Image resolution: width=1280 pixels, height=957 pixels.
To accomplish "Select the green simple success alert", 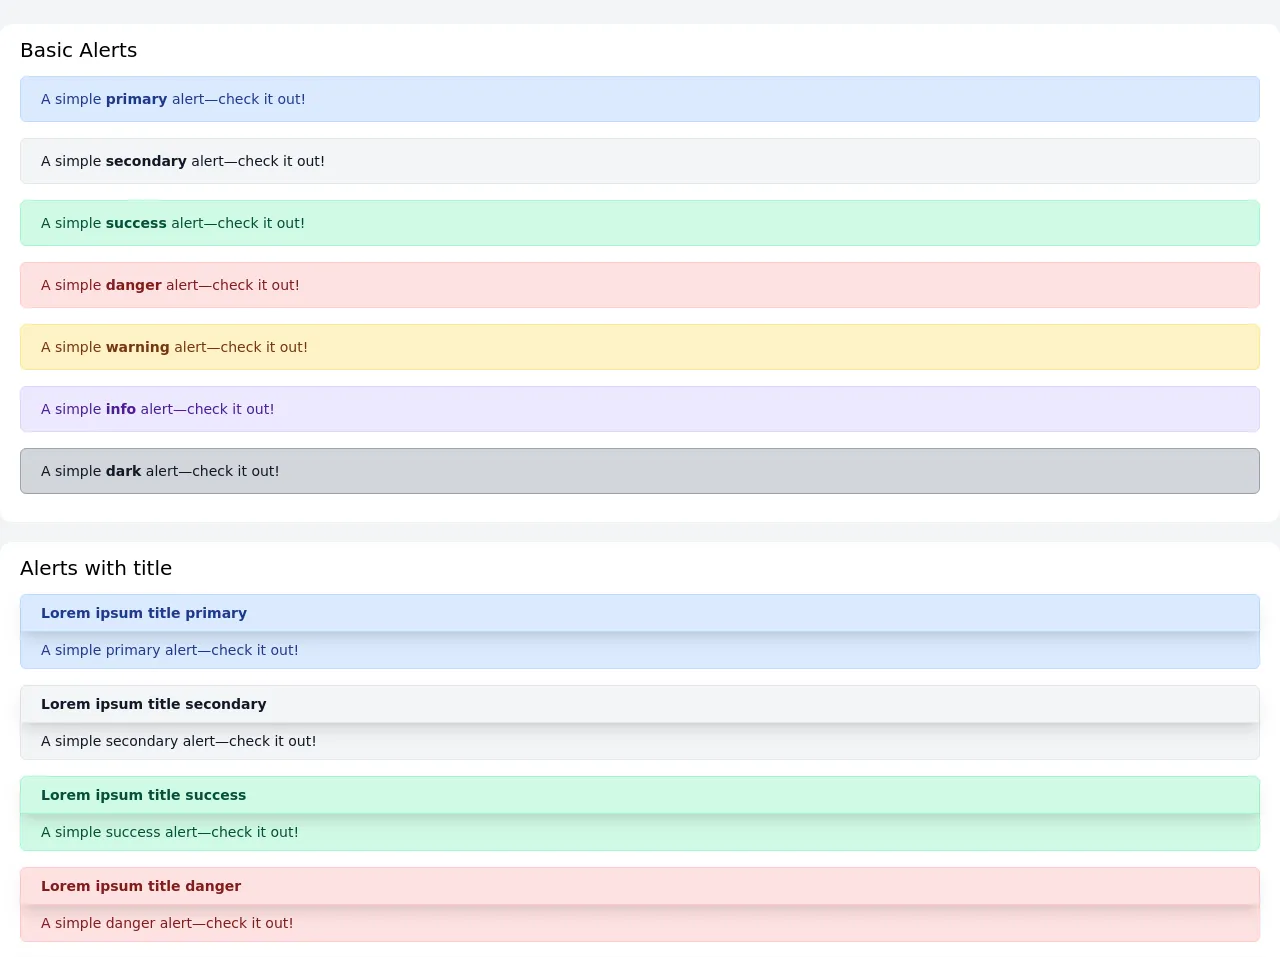I will click(640, 223).
